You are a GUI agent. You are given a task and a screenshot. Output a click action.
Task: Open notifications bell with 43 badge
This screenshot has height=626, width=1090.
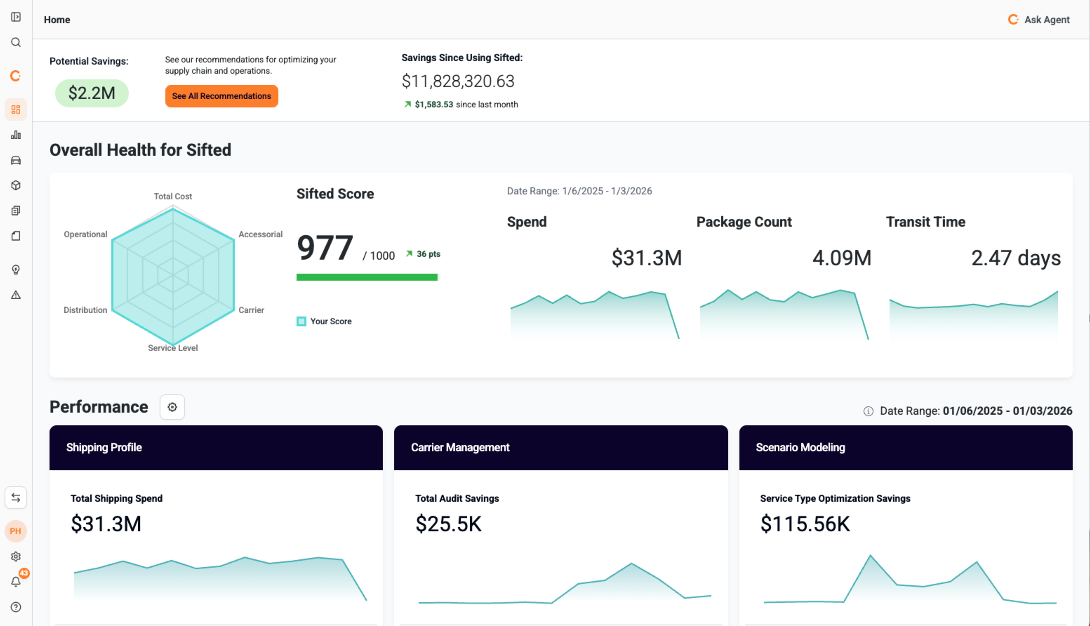(16, 581)
